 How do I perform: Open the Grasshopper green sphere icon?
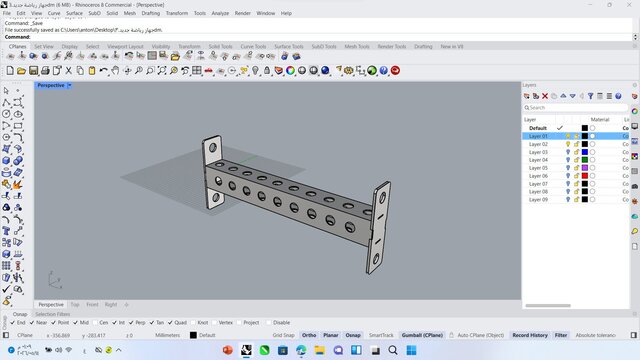pos(372,71)
